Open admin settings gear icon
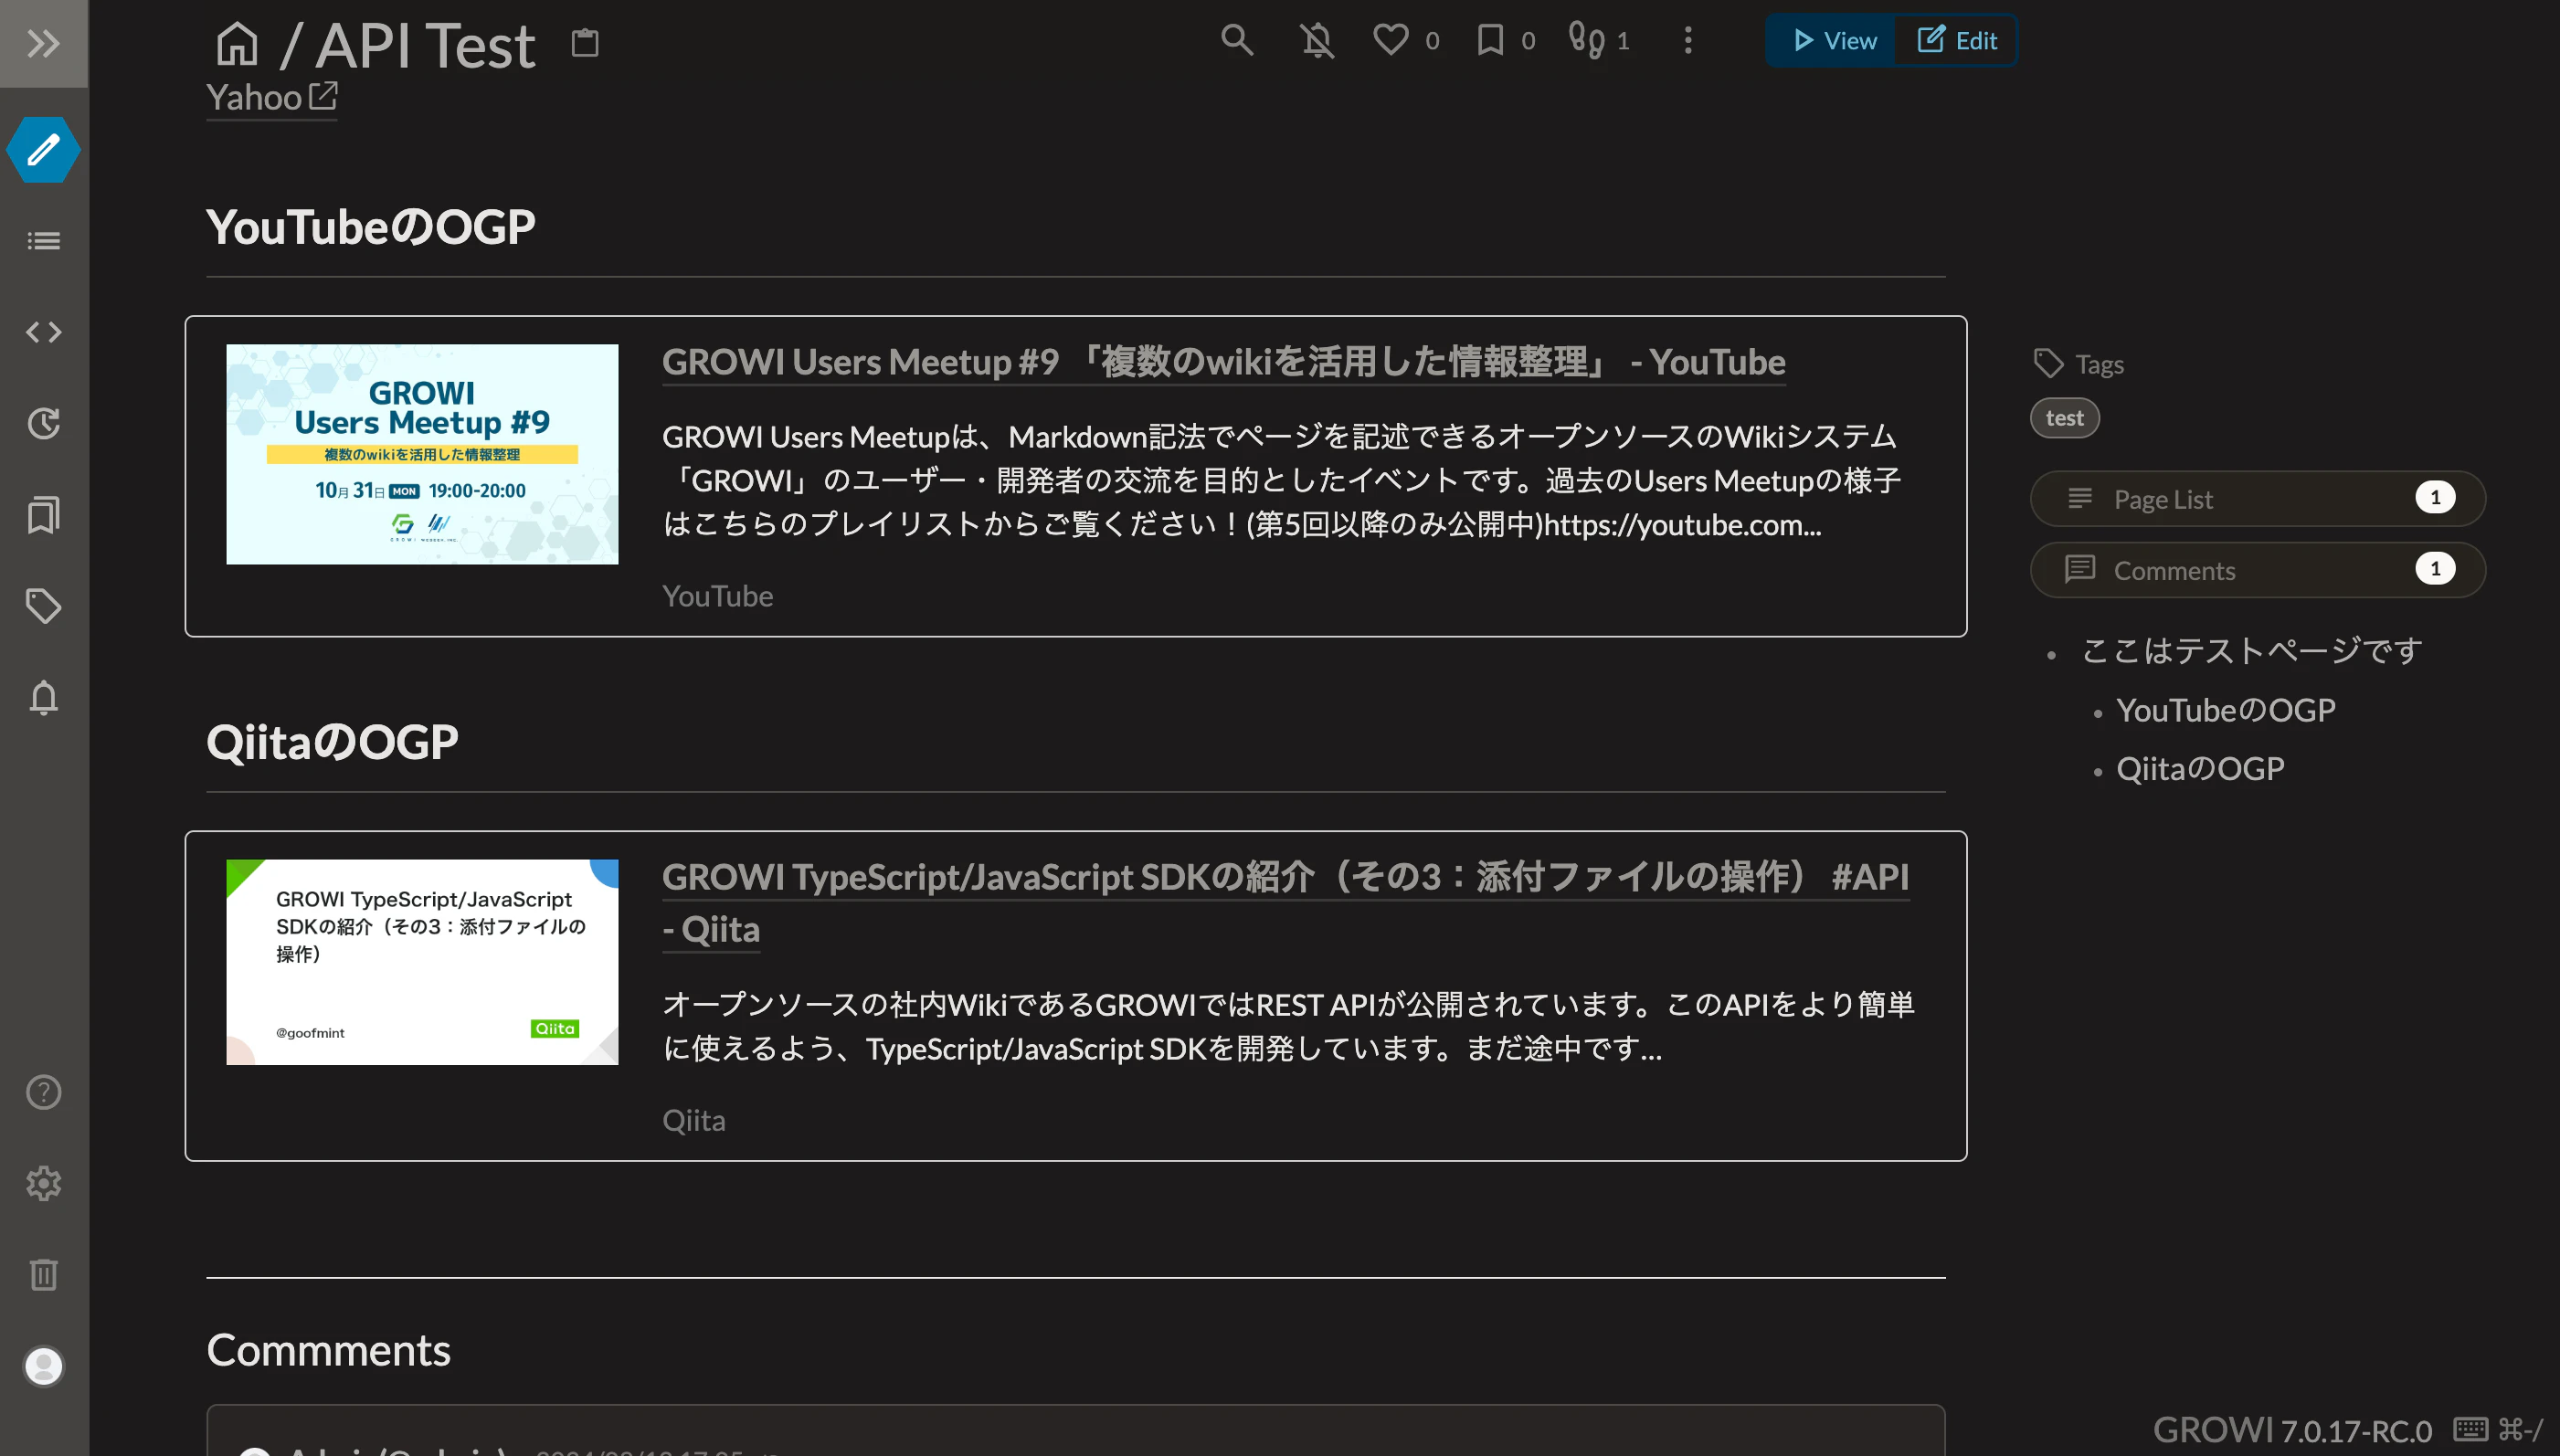The height and width of the screenshot is (1456, 2560). 43,1184
